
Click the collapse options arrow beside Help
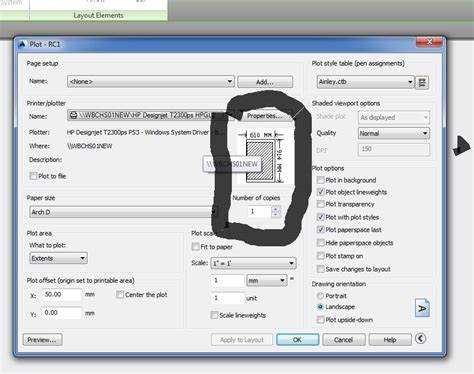click(x=421, y=339)
